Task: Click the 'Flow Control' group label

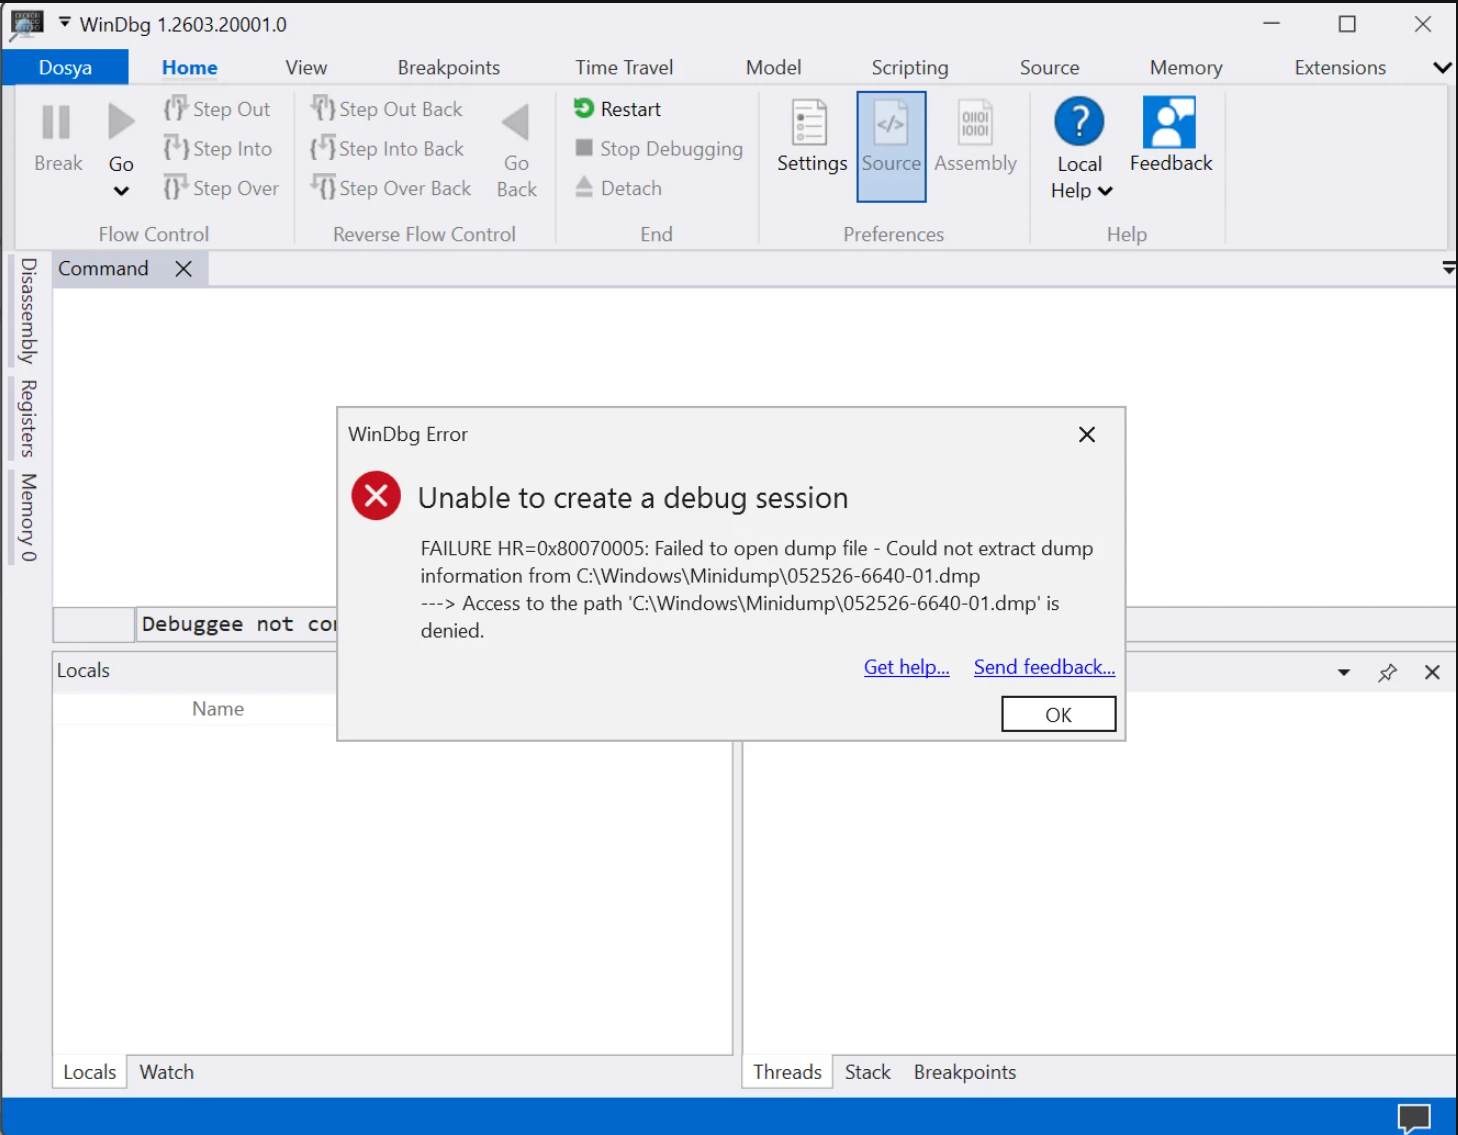Action: point(154,234)
